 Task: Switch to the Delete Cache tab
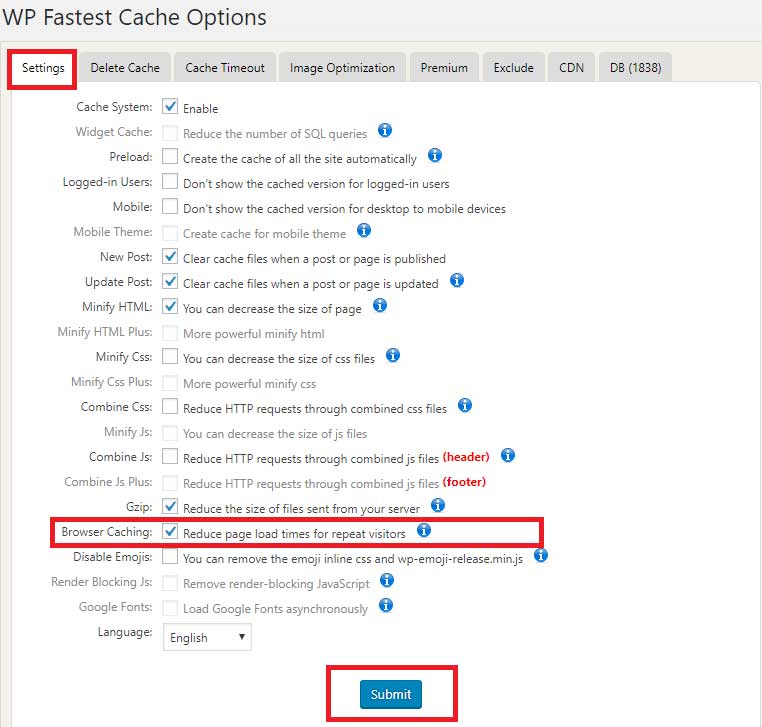pos(125,68)
